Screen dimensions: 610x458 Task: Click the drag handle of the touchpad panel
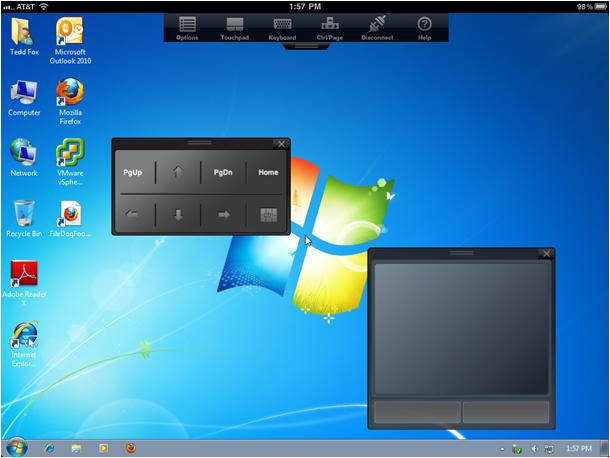coord(461,253)
